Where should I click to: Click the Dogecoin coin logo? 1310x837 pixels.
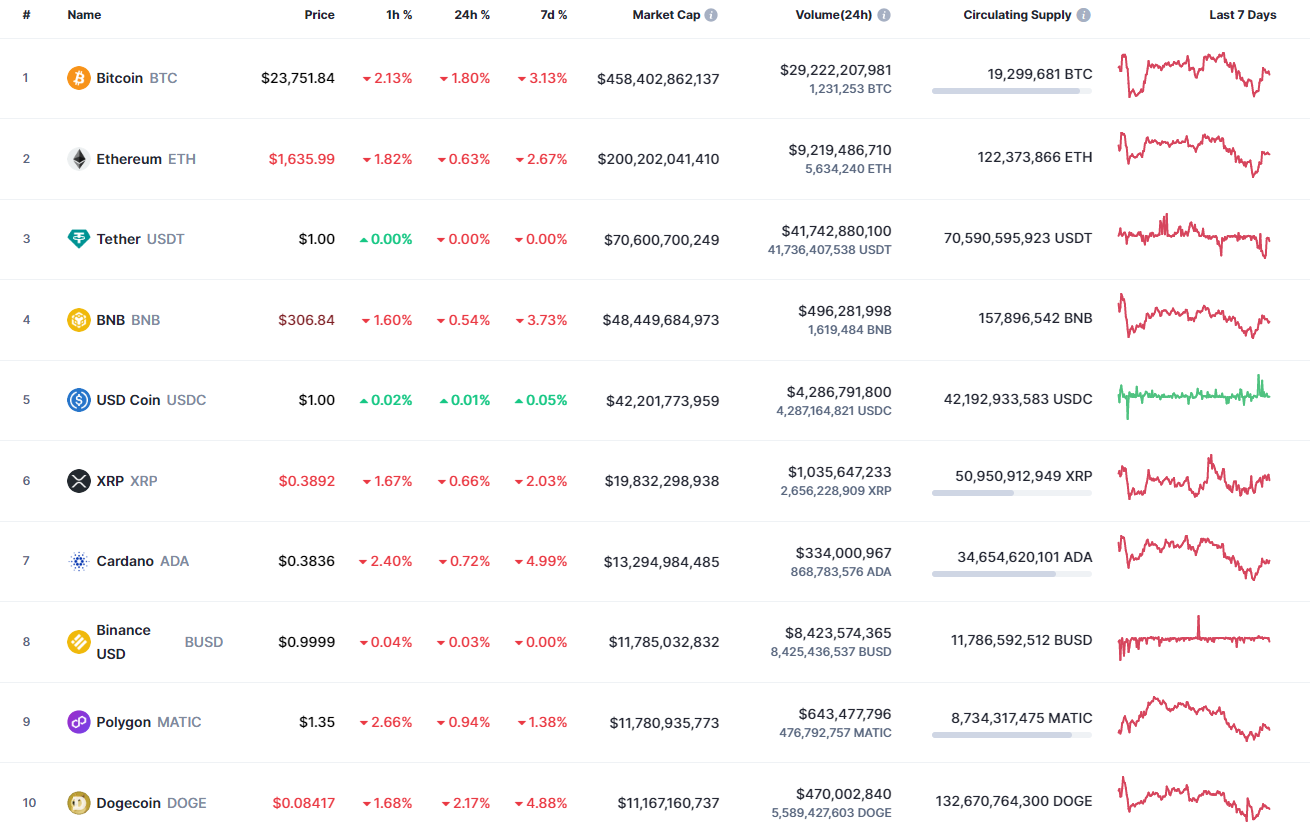tap(78, 803)
